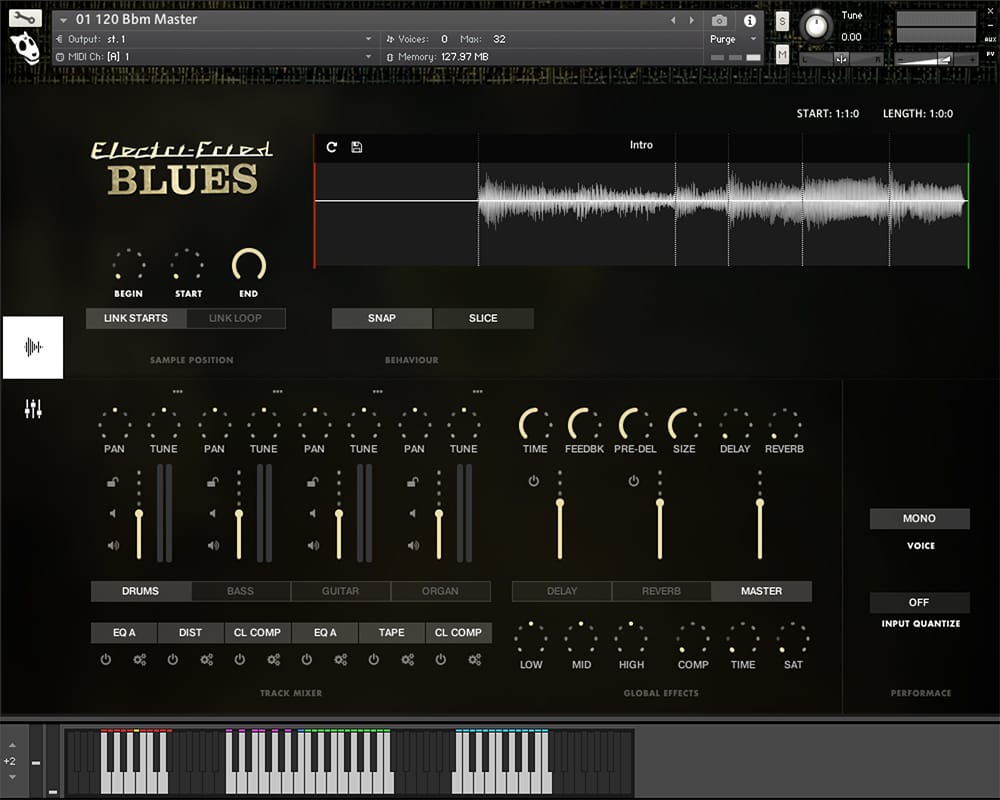Image resolution: width=1000 pixels, height=800 pixels.
Task: Toggle the LINK STARTS button
Action: click(136, 318)
